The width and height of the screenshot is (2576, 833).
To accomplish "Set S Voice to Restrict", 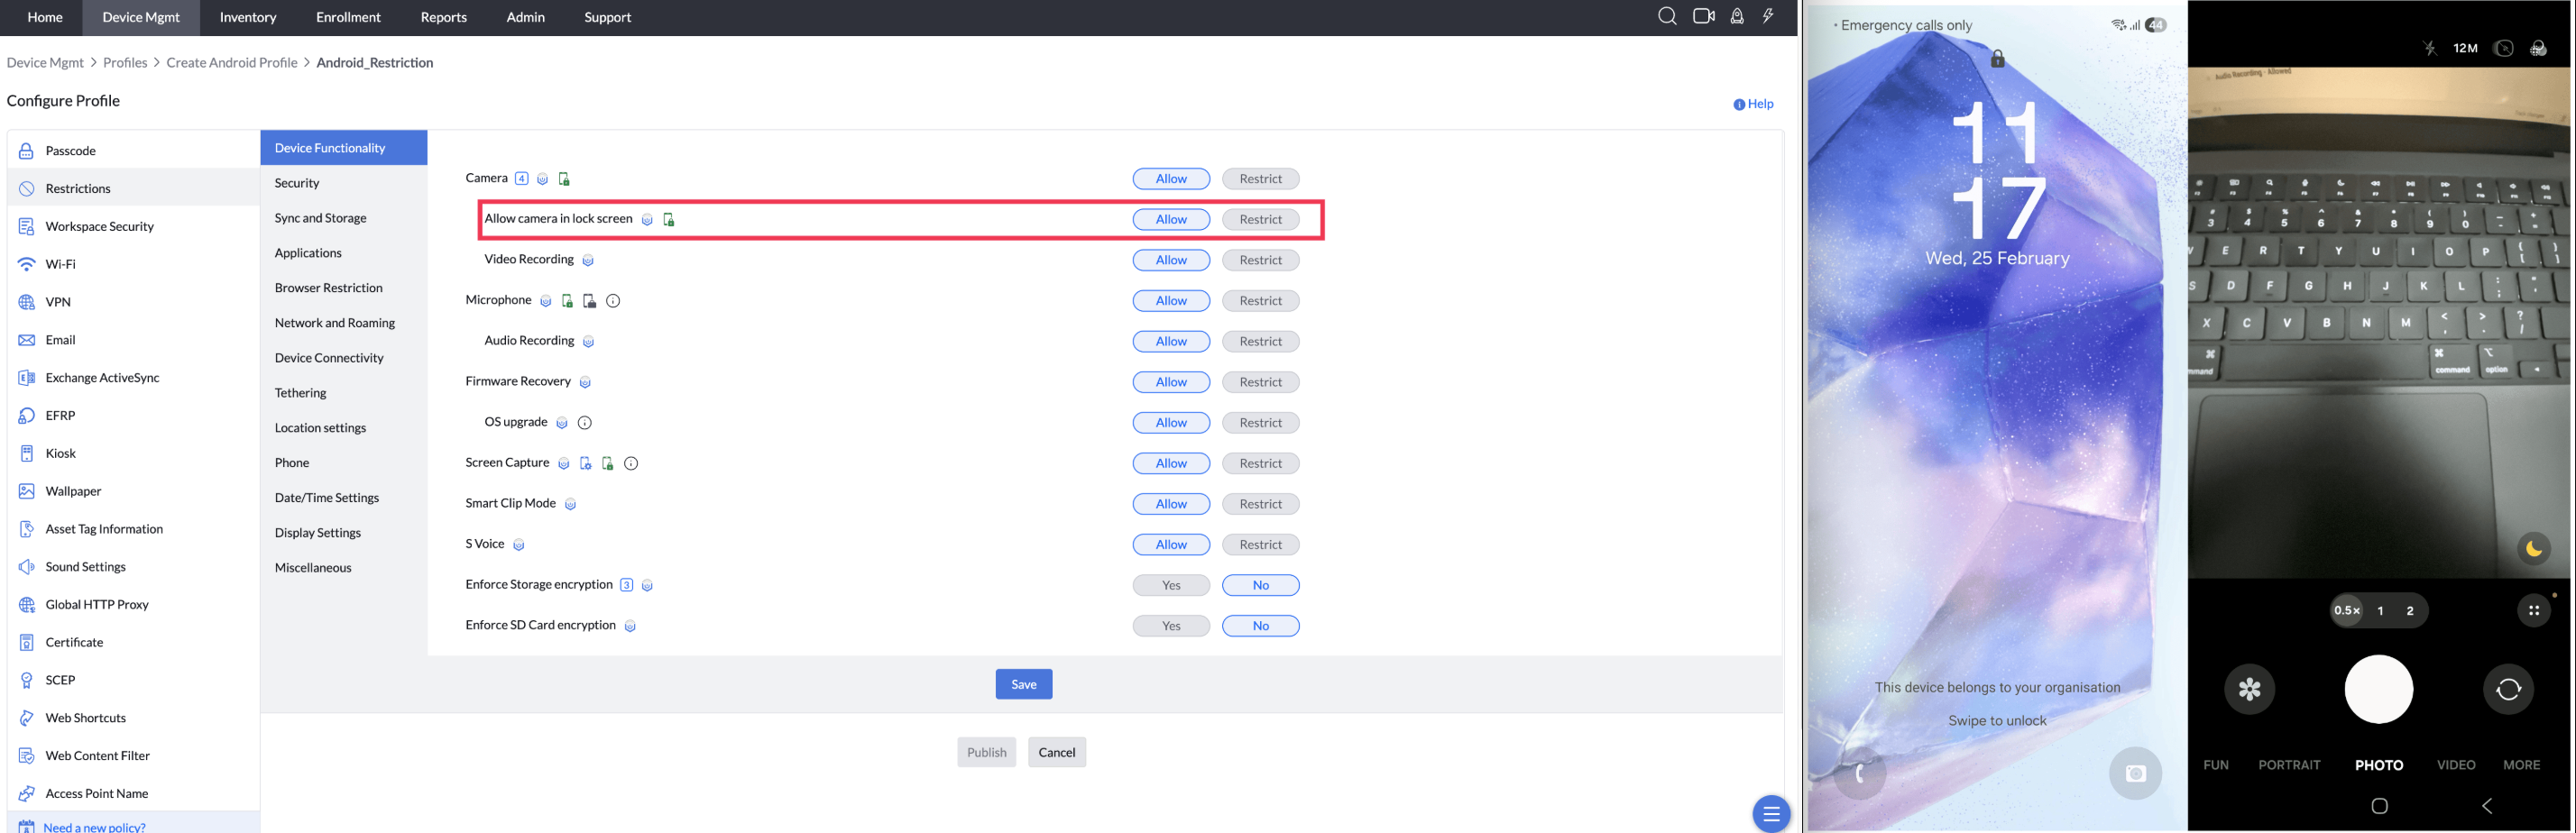I will coord(1260,545).
